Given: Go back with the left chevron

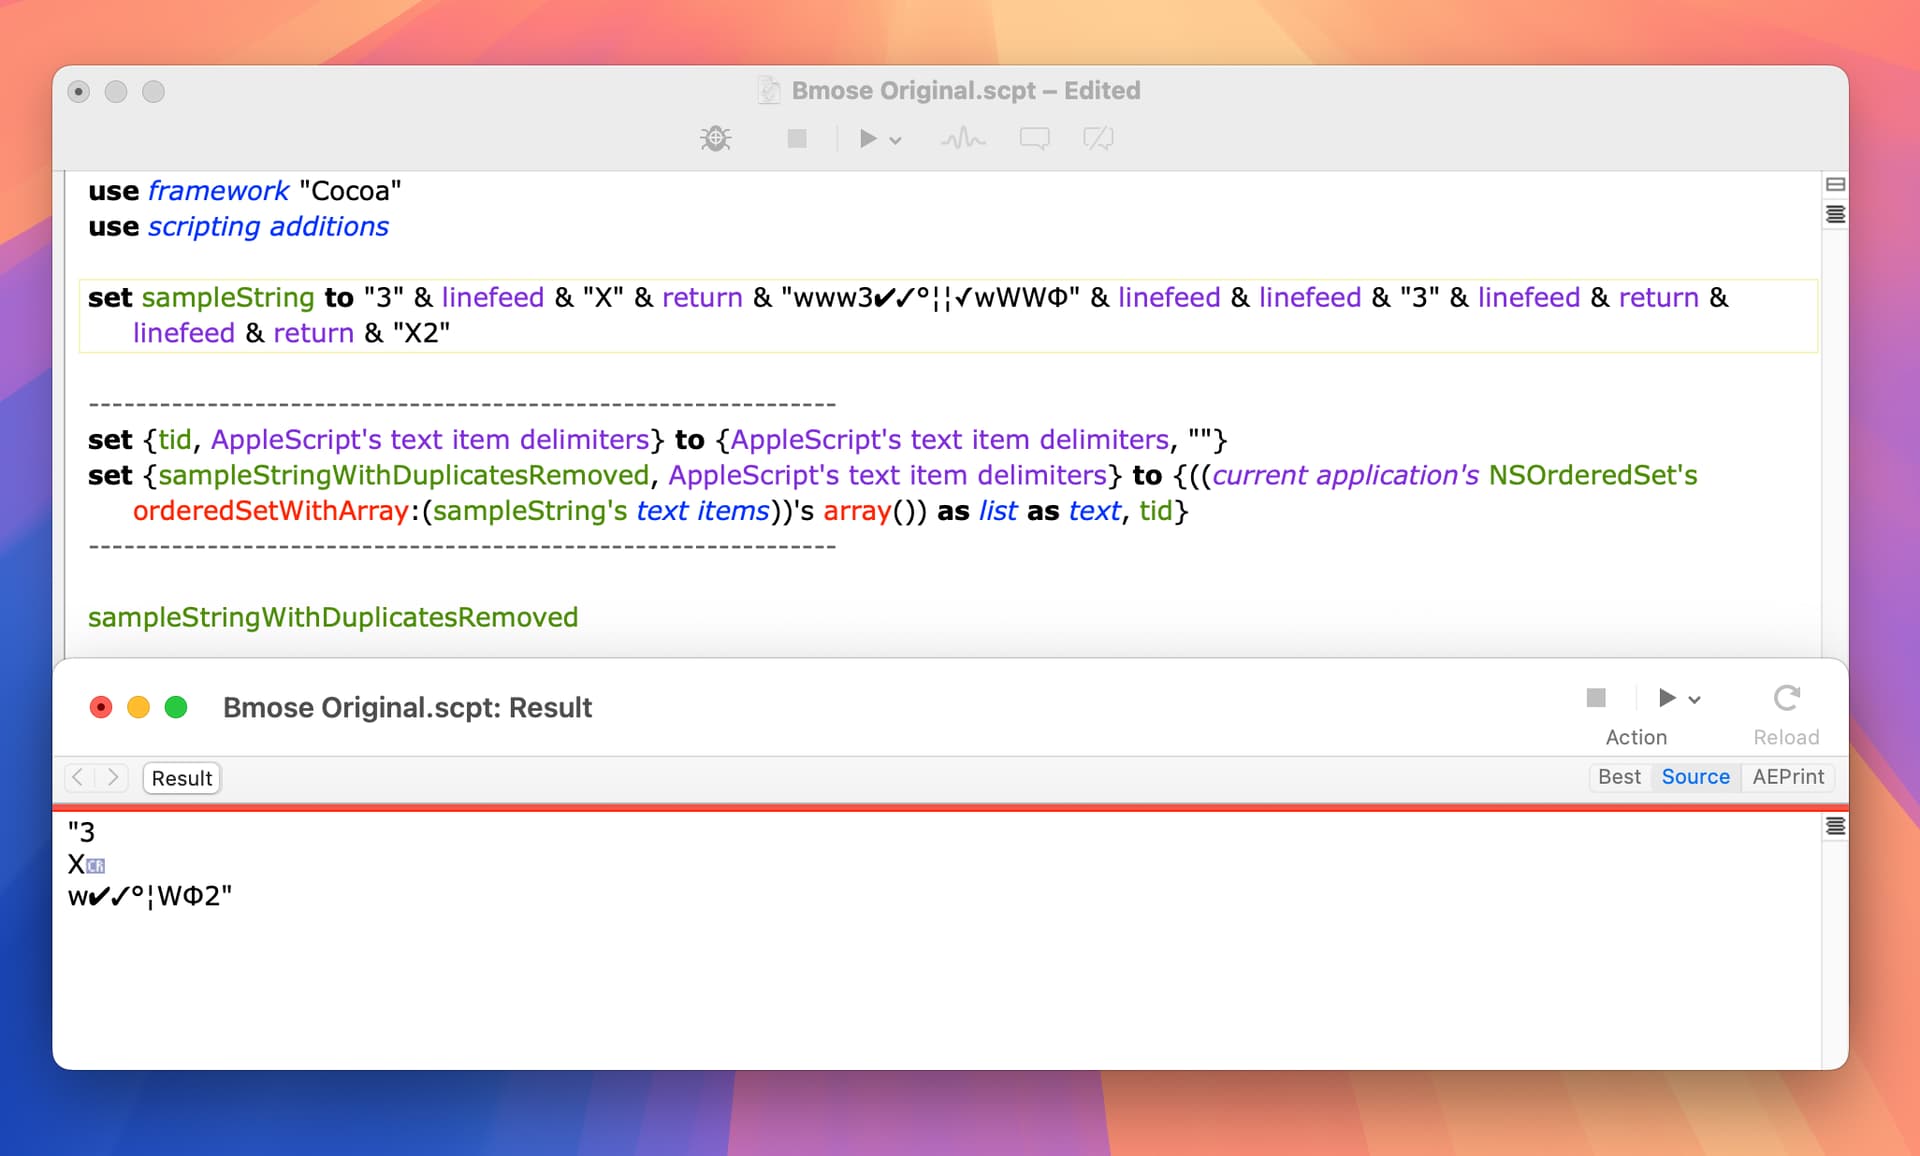Looking at the screenshot, I should coord(79,777).
